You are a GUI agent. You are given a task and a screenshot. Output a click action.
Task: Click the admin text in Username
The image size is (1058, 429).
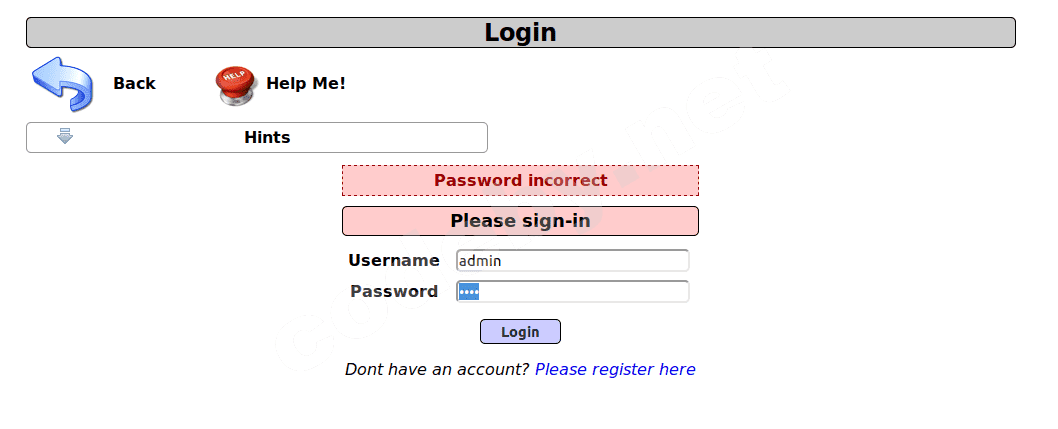pos(480,261)
